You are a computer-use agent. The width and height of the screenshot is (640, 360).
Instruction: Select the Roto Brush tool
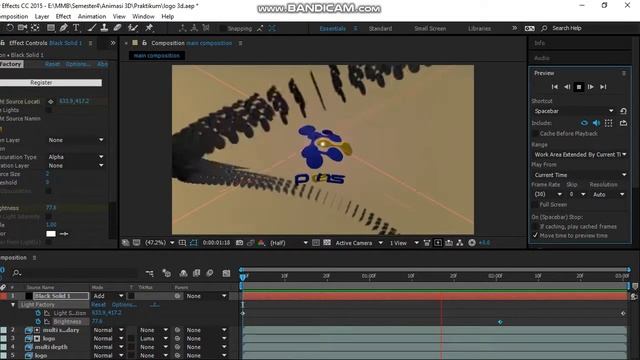133,28
